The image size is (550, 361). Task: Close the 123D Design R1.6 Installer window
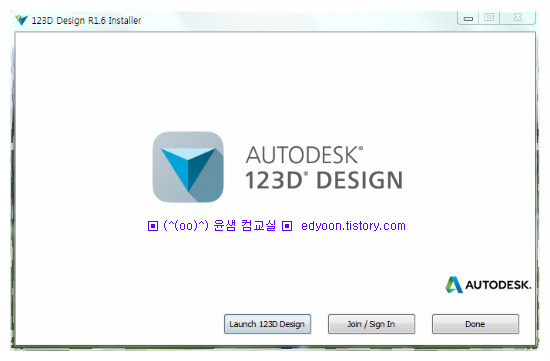point(518,18)
